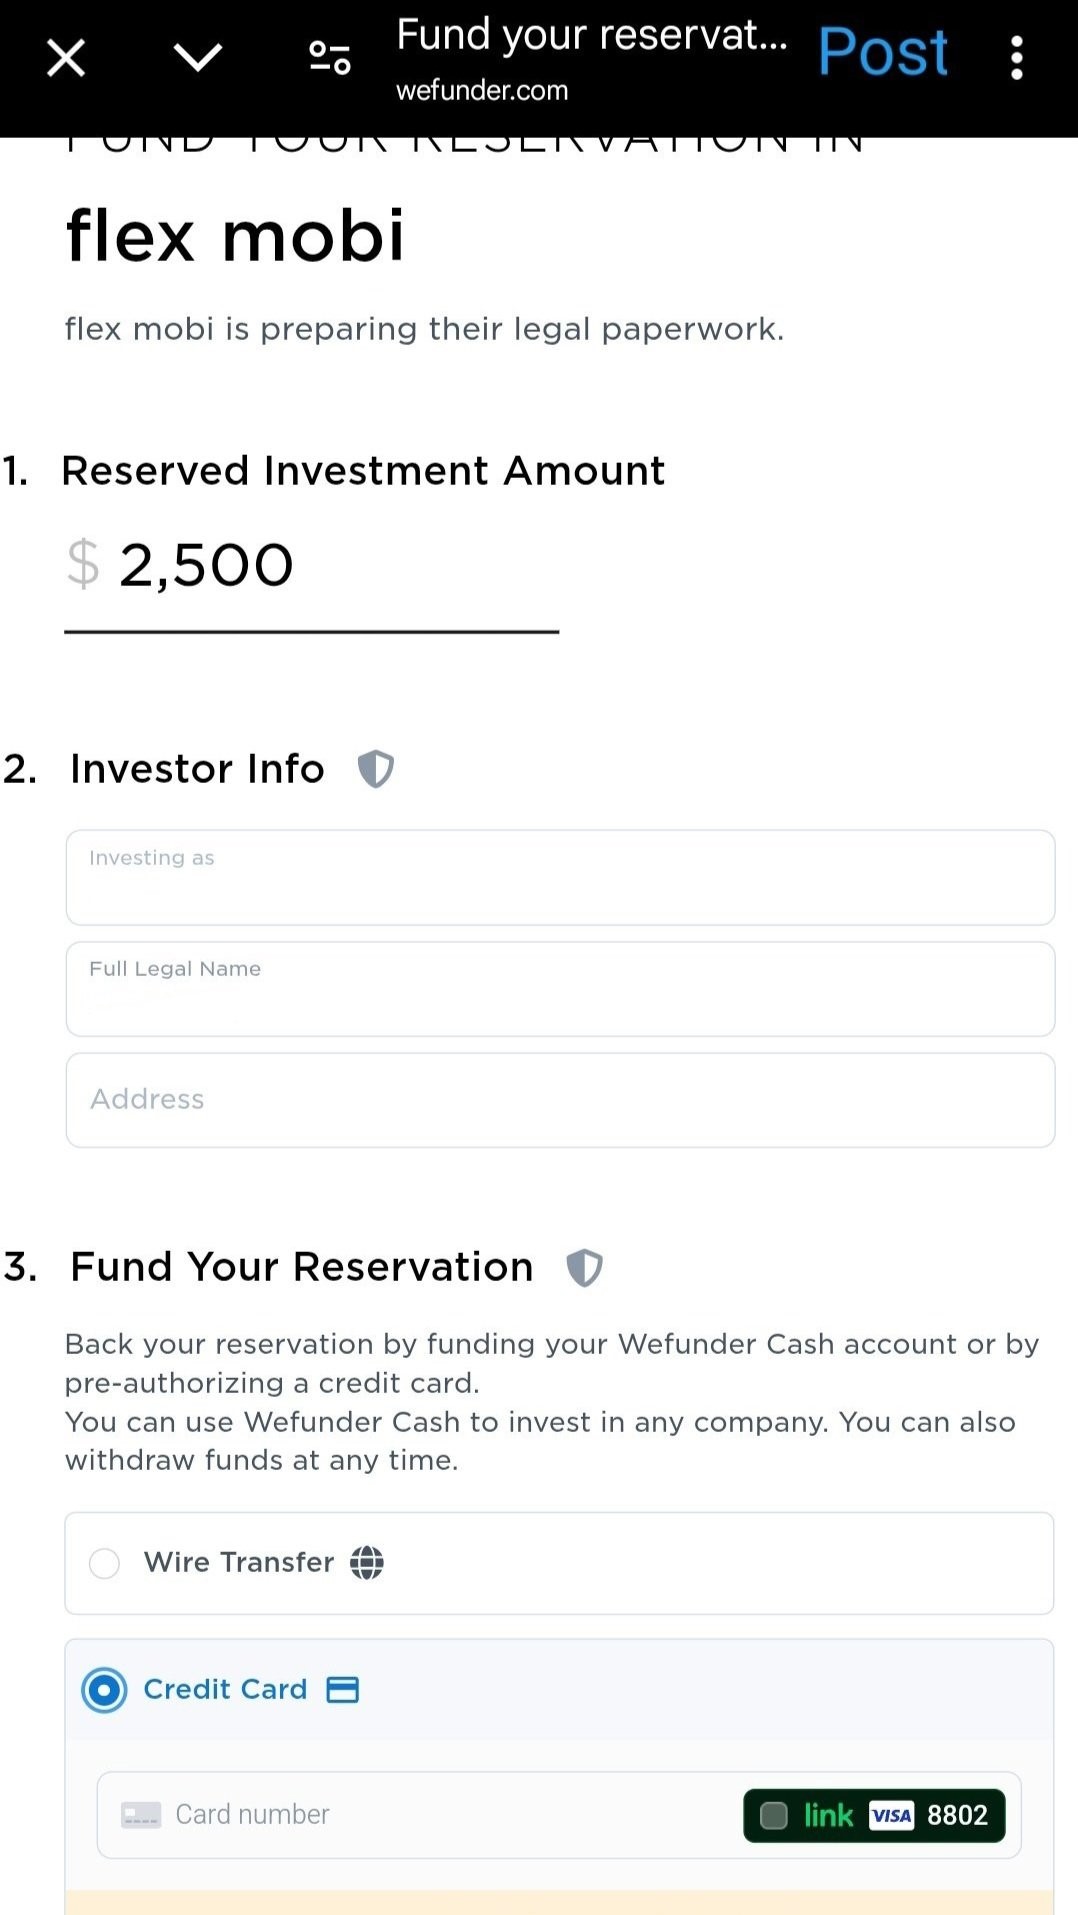The height and width of the screenshot is (1915, 1078).
Task: Select the Credit Card radio button
Action: tap(104, 1691)
